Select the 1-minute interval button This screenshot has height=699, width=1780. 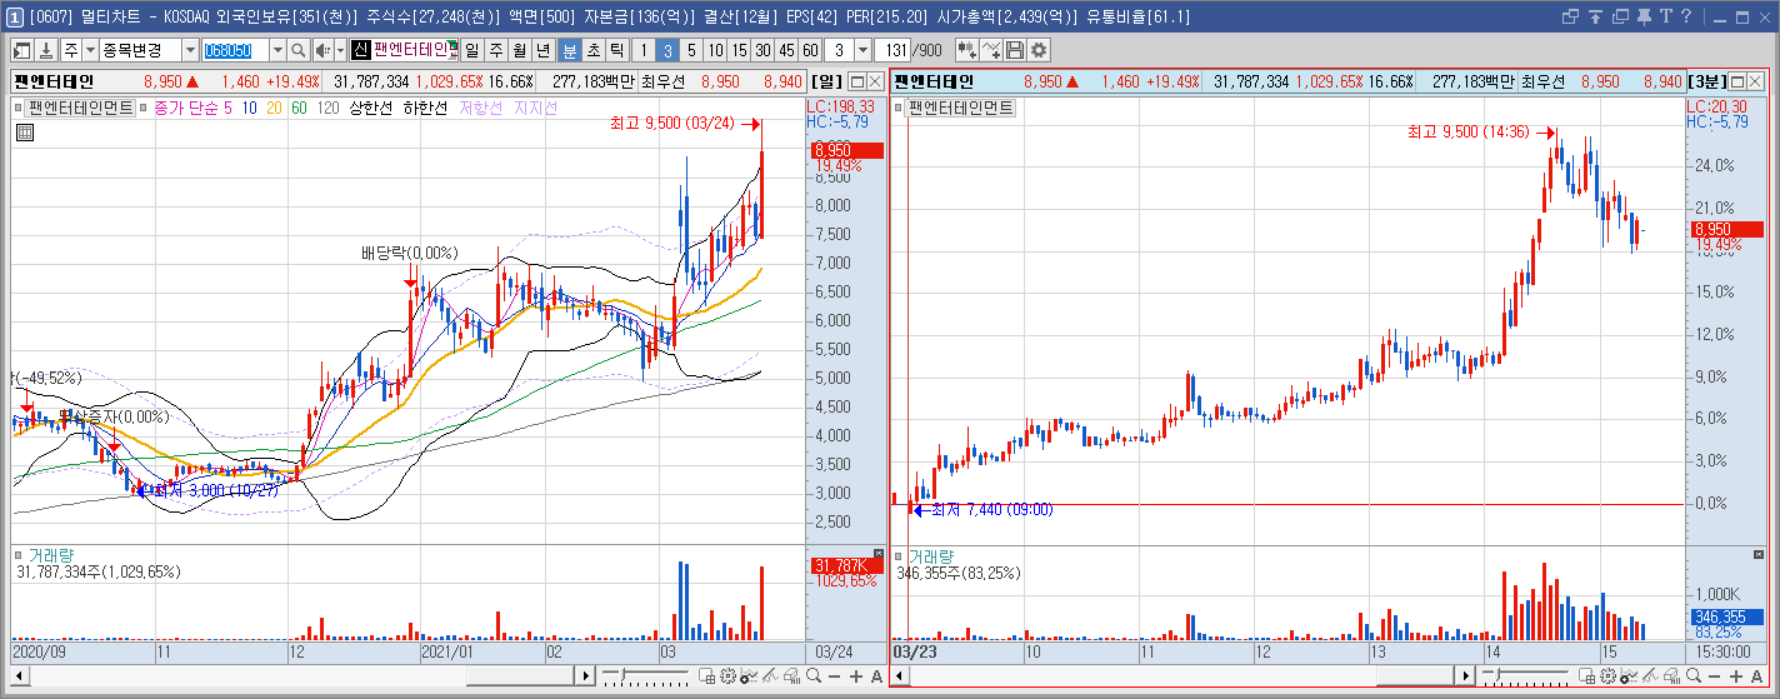point(644,50)
